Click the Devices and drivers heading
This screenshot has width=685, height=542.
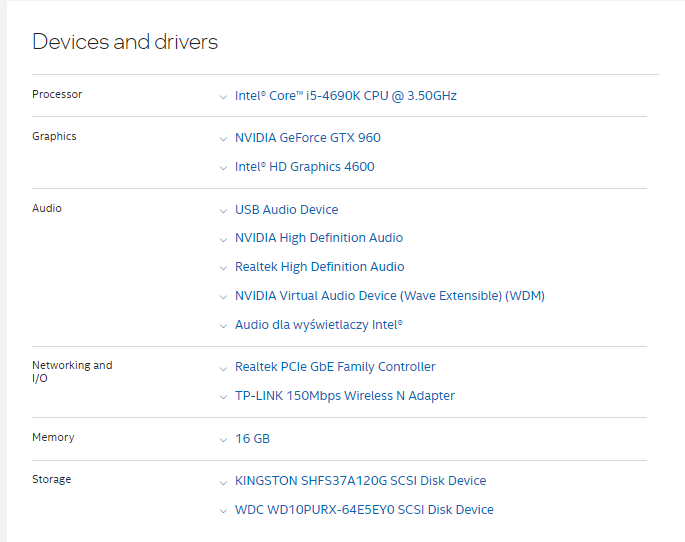[125, 42]
